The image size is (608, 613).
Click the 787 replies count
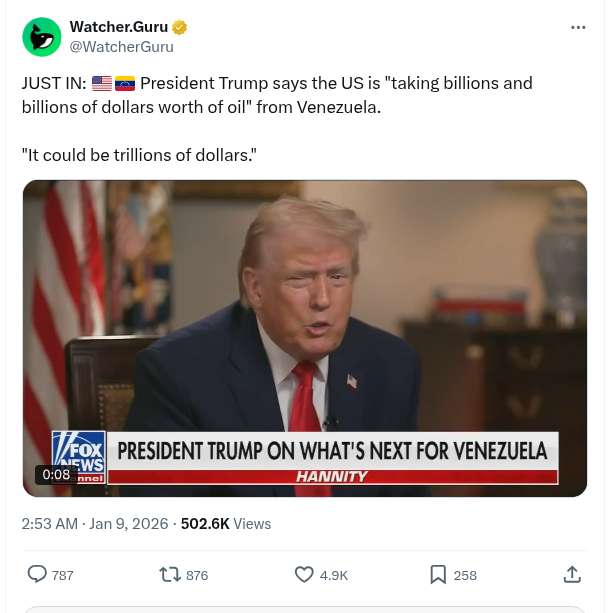point(62,575)
